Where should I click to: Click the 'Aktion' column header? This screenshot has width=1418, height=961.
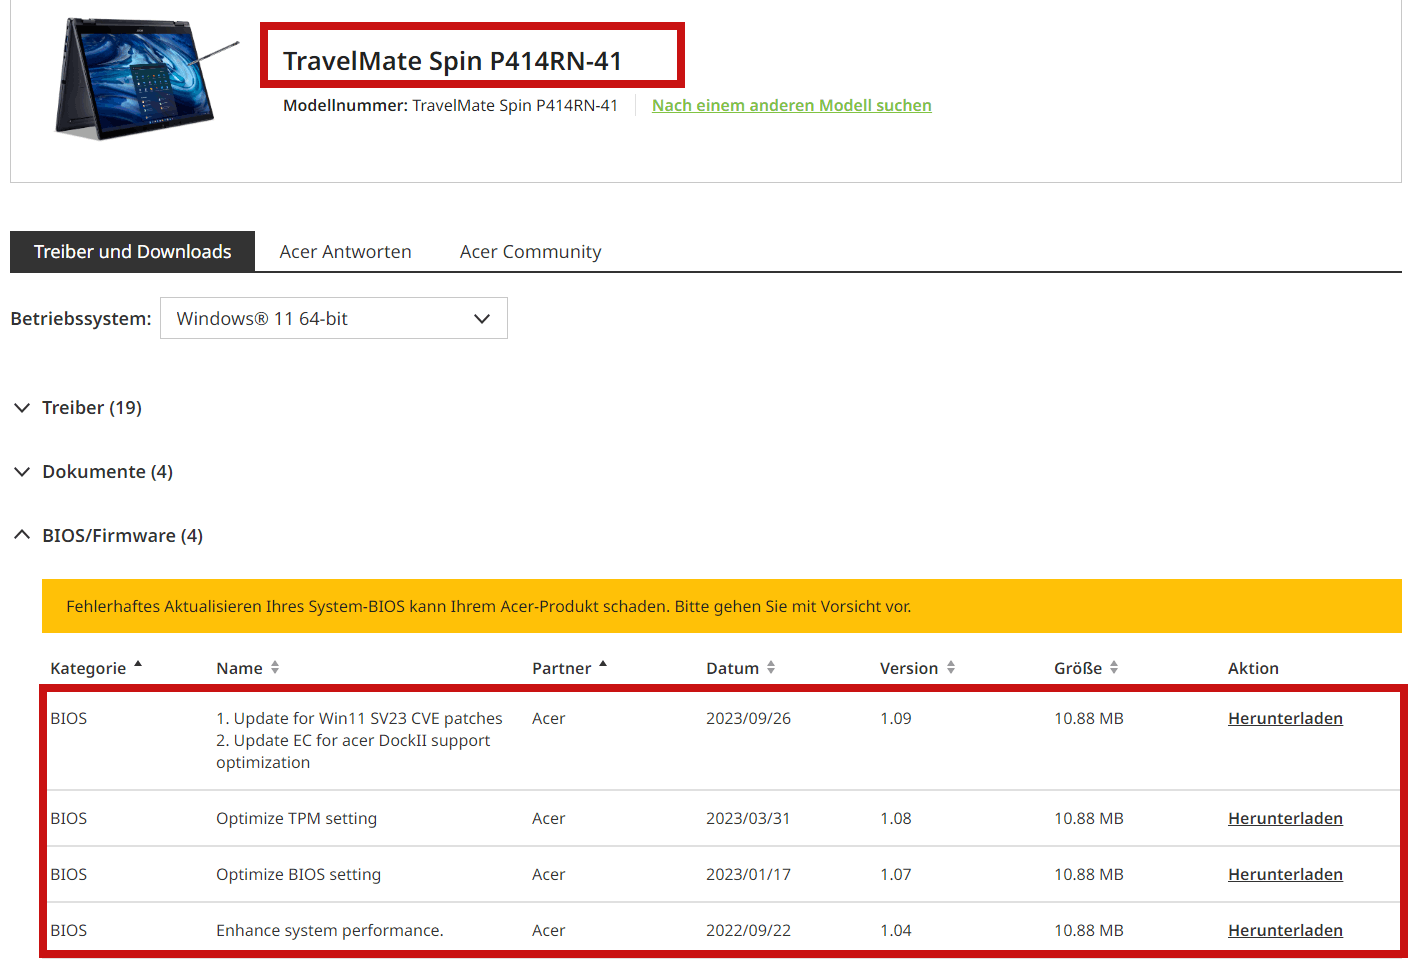coord(1253,668)
